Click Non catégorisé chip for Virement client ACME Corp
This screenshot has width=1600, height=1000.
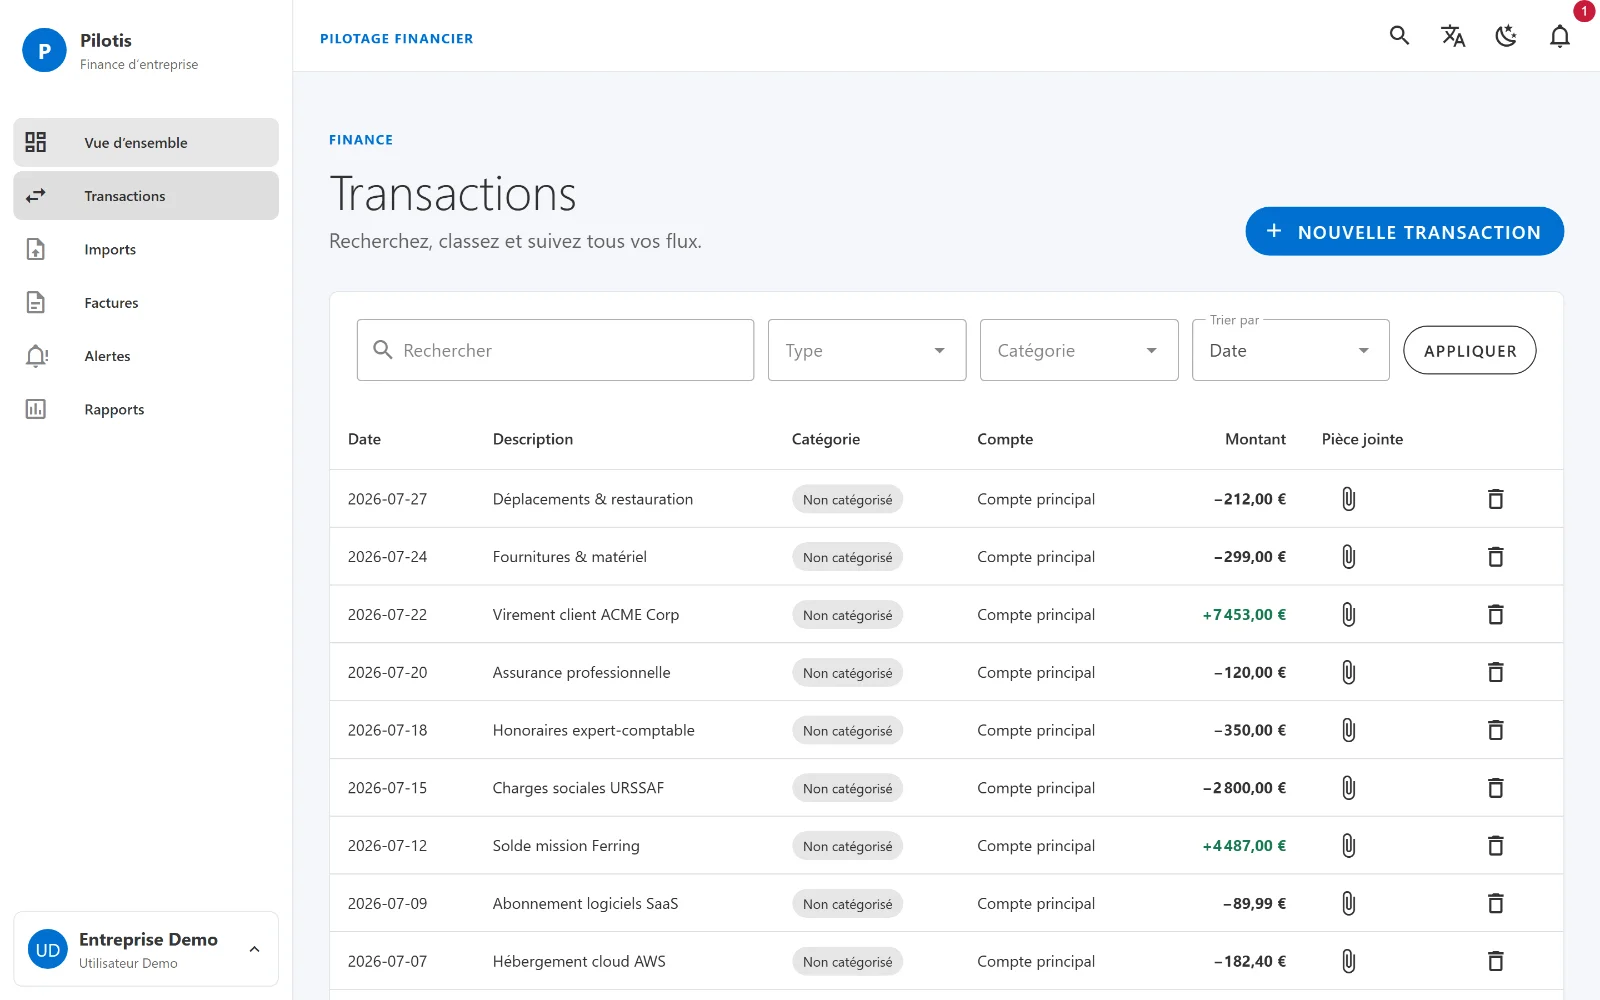pyautogui.click(x=847, y=615)
